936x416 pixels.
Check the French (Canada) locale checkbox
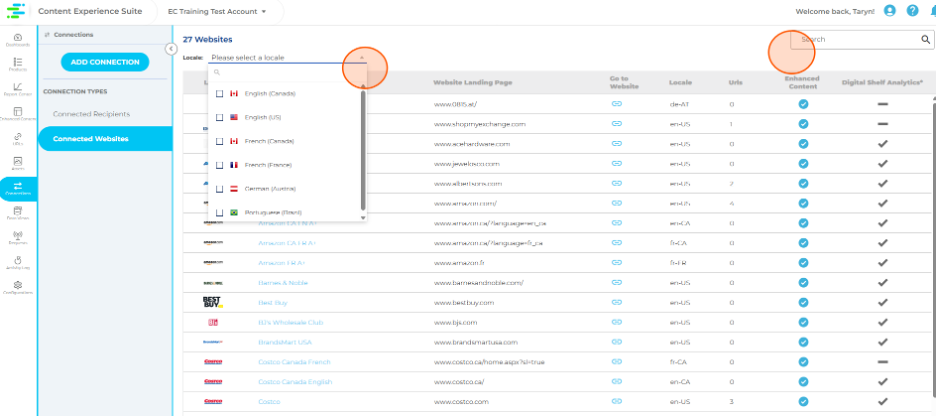click(220, 141)
